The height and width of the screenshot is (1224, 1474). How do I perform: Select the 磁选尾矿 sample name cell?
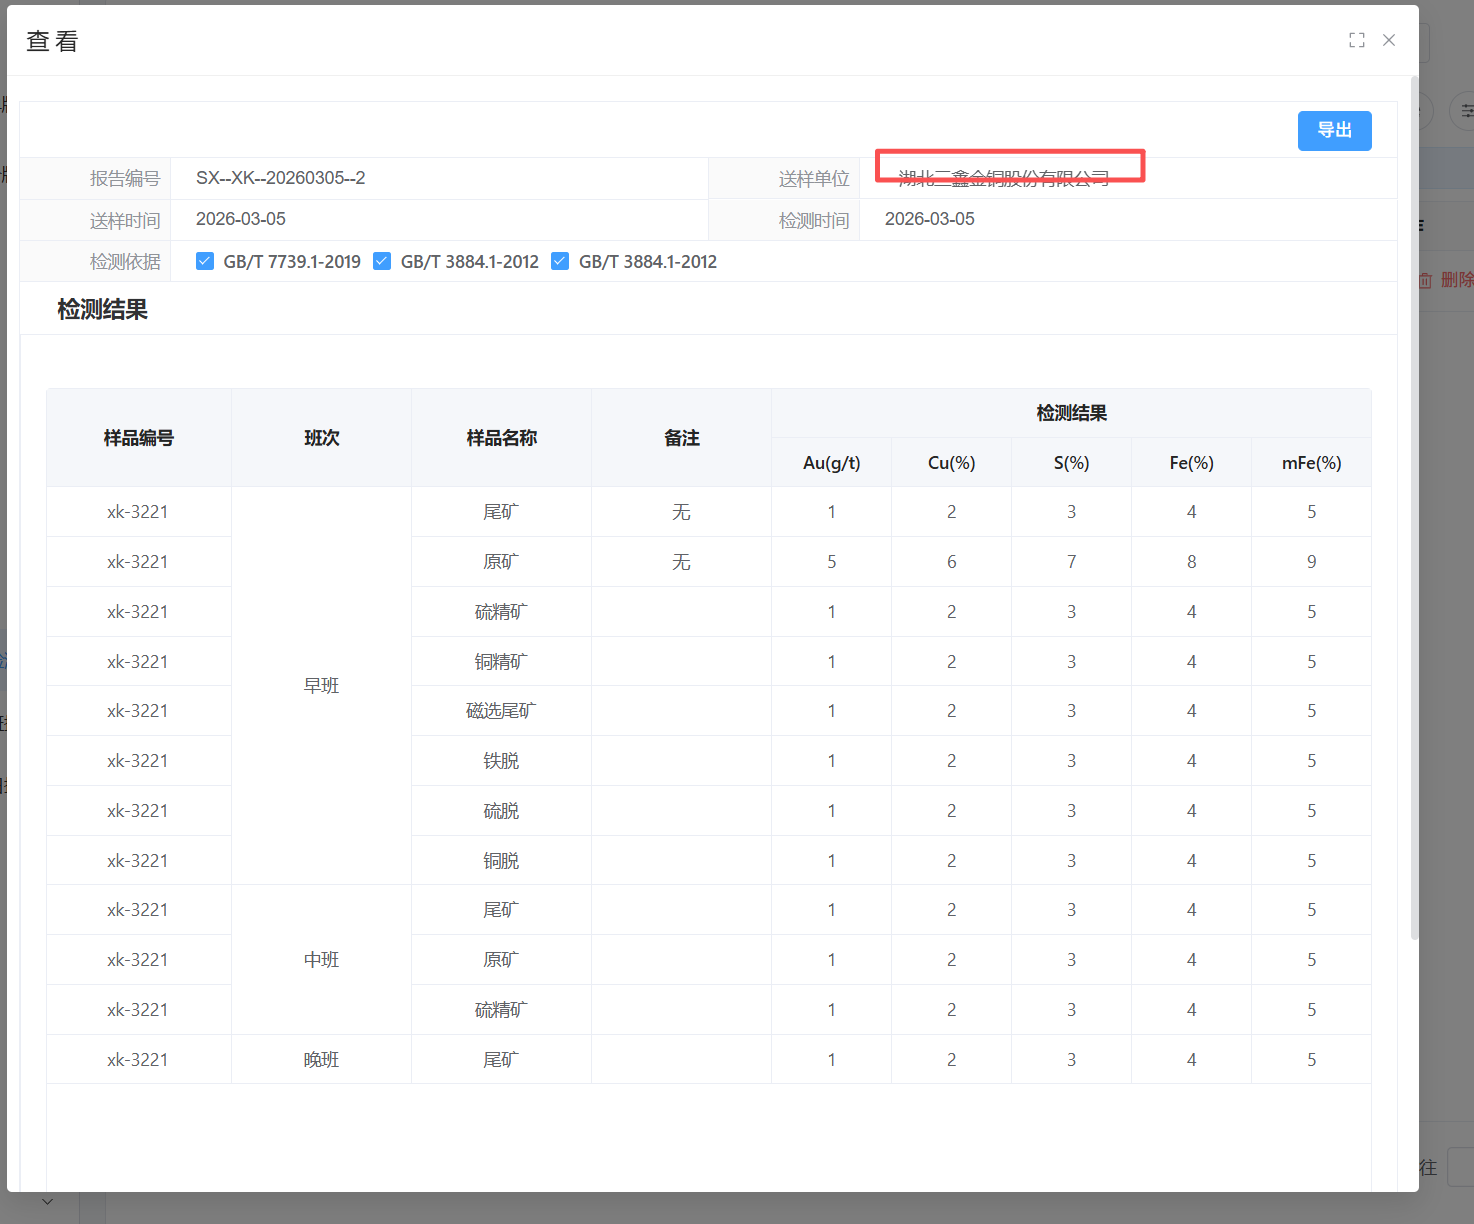tap(501, 711)
